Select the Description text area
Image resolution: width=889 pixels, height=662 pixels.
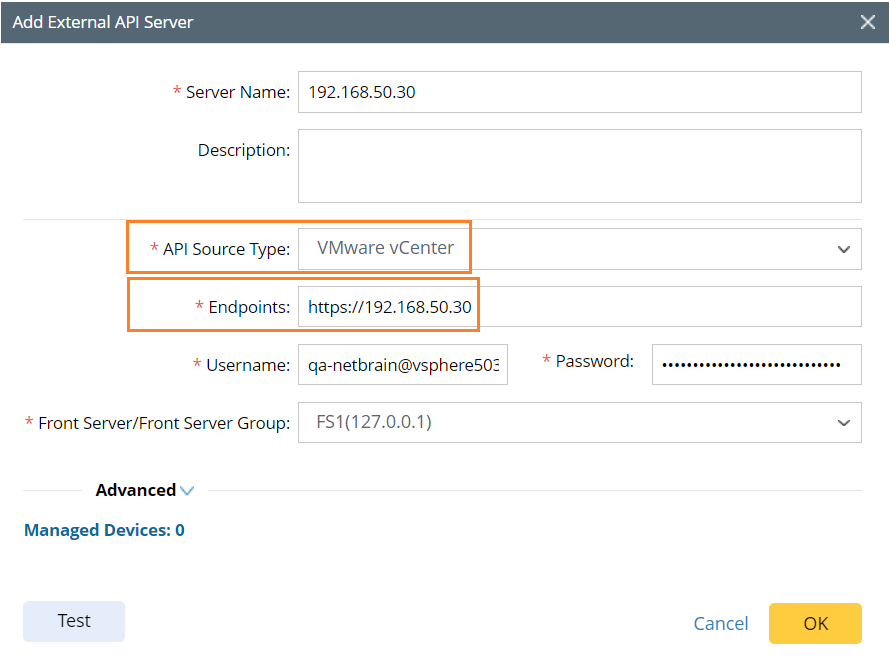[580, 165]
